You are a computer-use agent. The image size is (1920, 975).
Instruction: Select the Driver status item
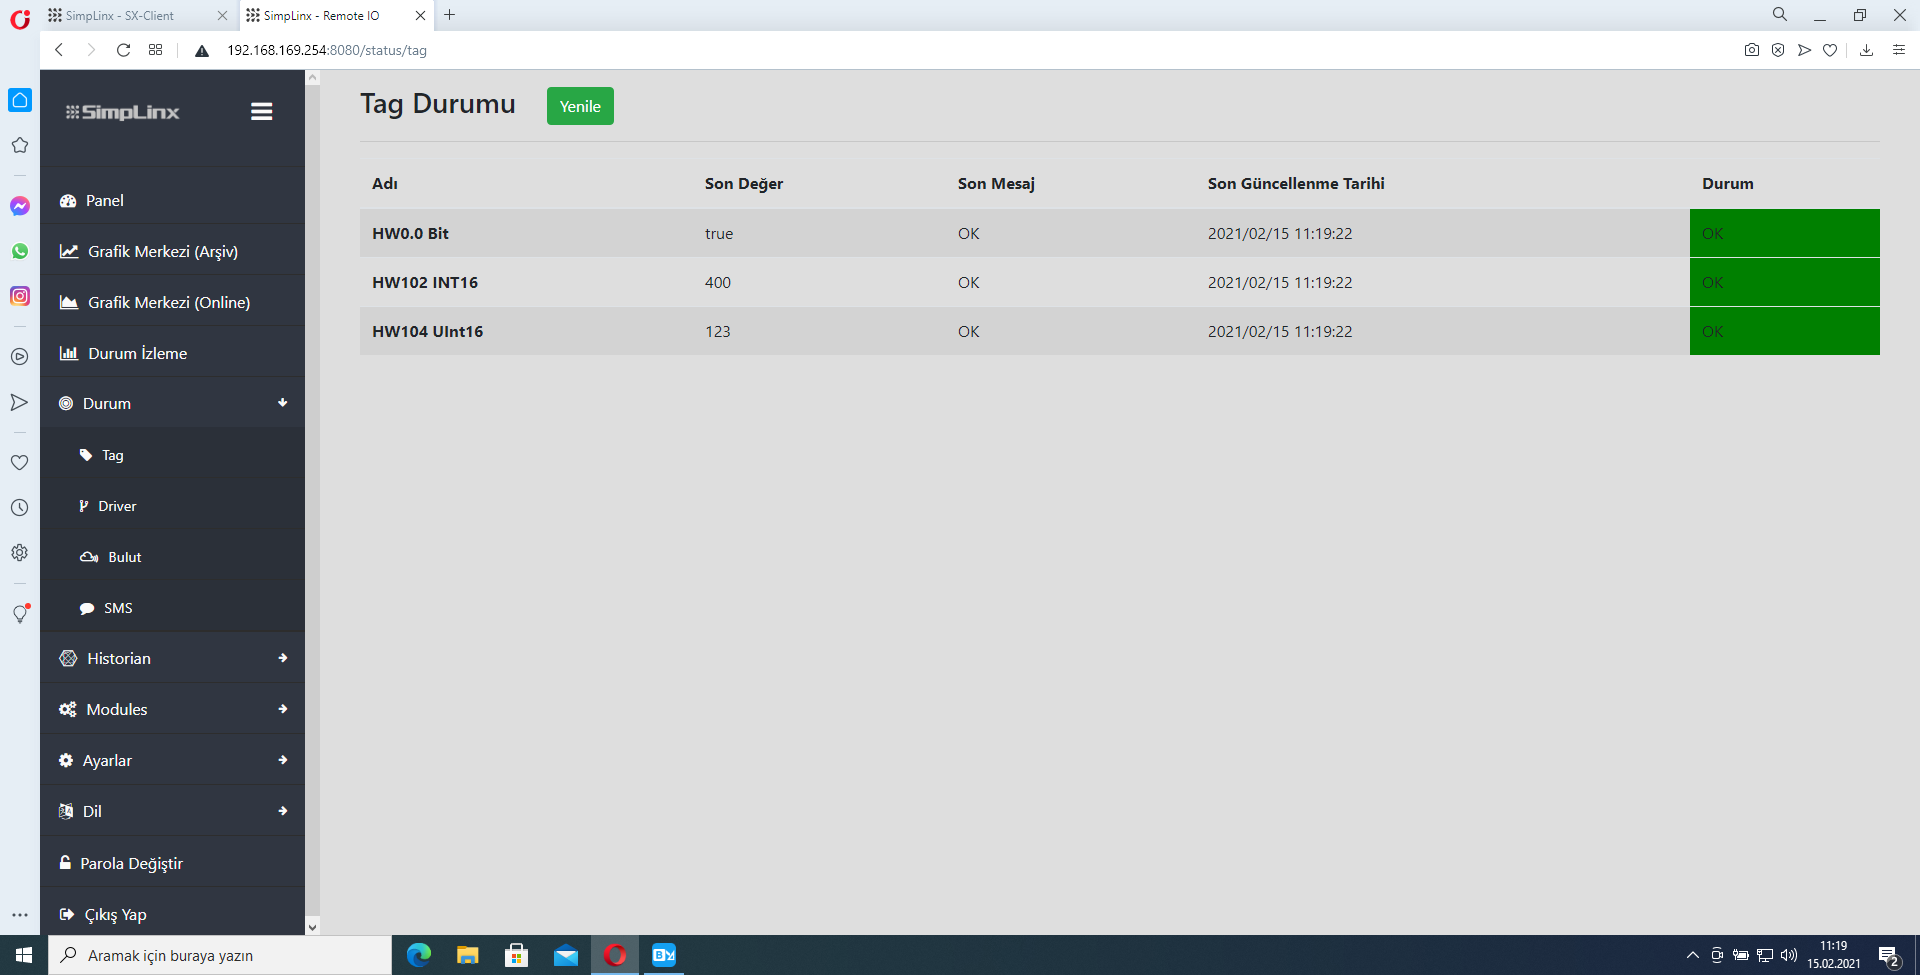pos(117,506)
